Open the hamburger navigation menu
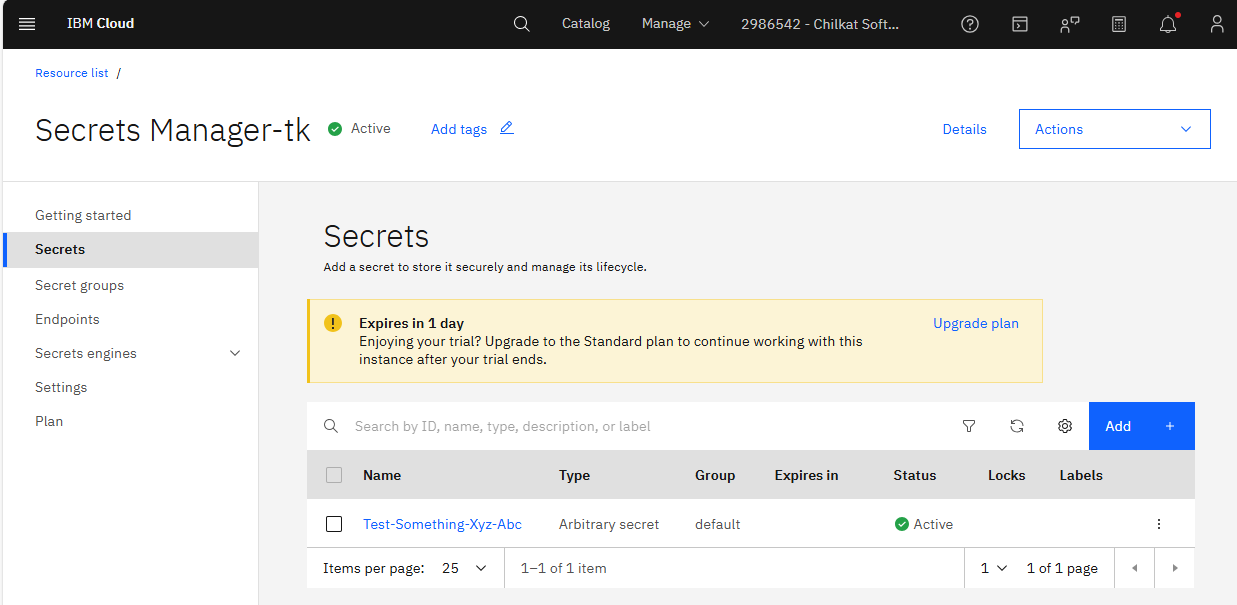Viewport: 1237px width, 605px height. coord(27,24)
